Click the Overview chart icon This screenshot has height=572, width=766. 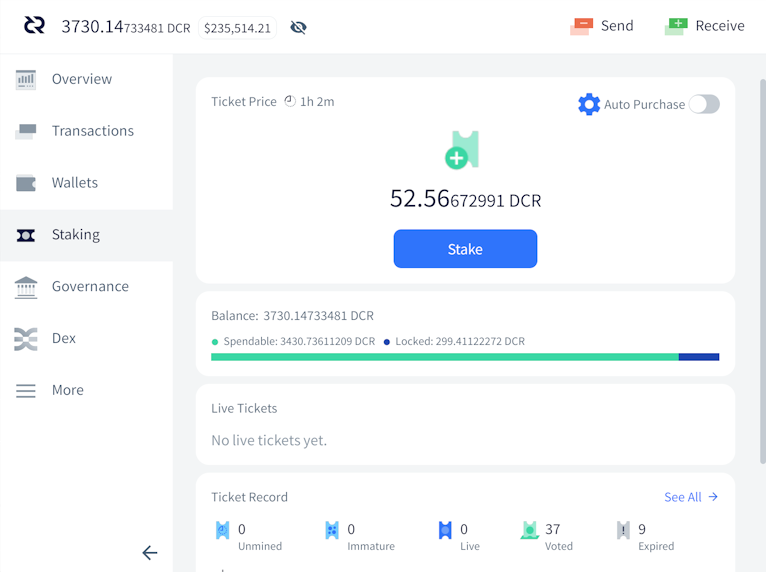[x=25, y=80]
